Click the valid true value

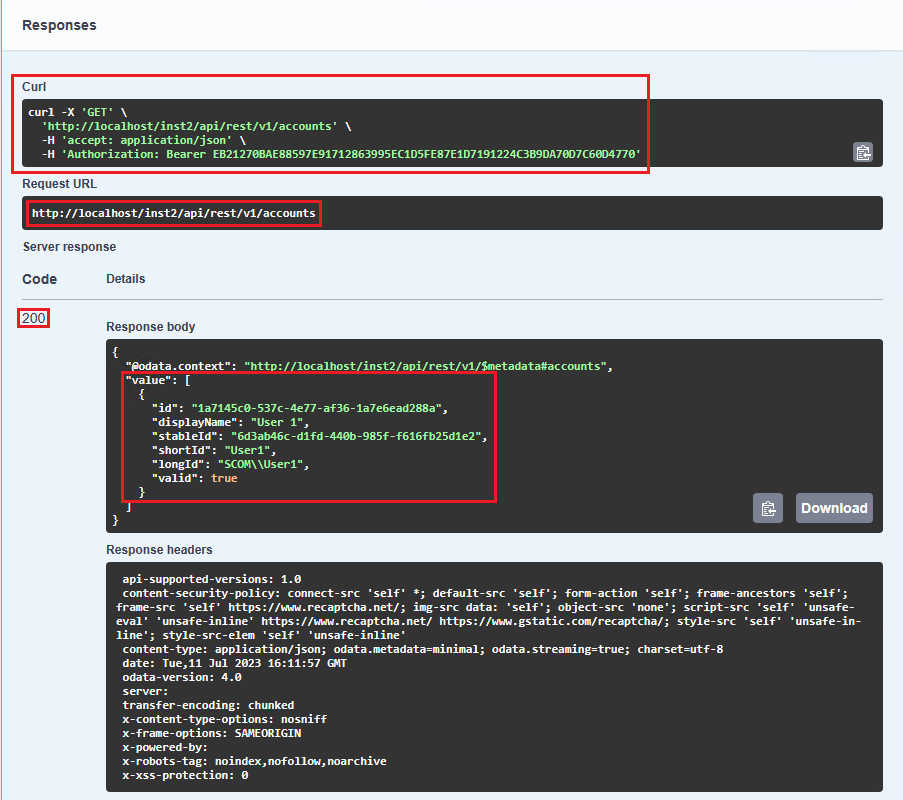[x=224, y=478]
